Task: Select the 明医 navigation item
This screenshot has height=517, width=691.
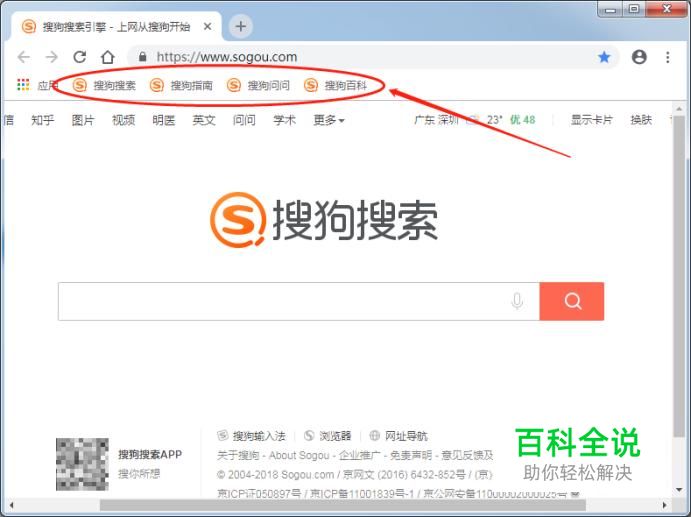Action: [x=163, y=120]
